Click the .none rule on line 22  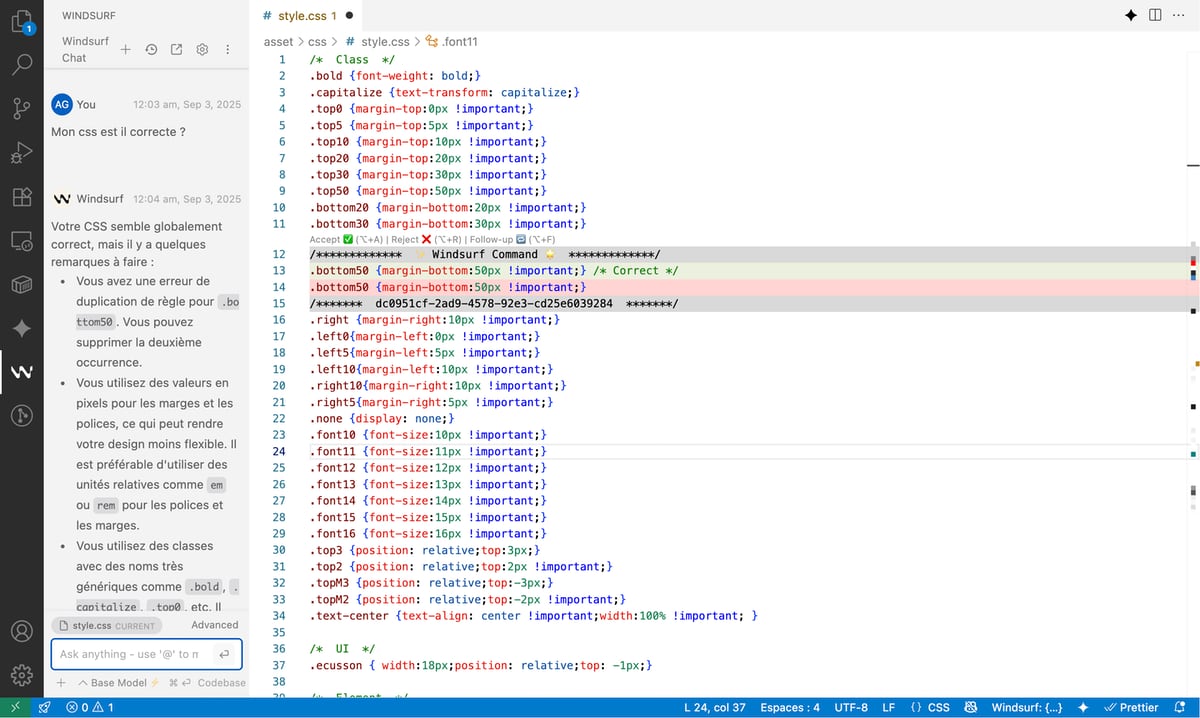(382, 418)
